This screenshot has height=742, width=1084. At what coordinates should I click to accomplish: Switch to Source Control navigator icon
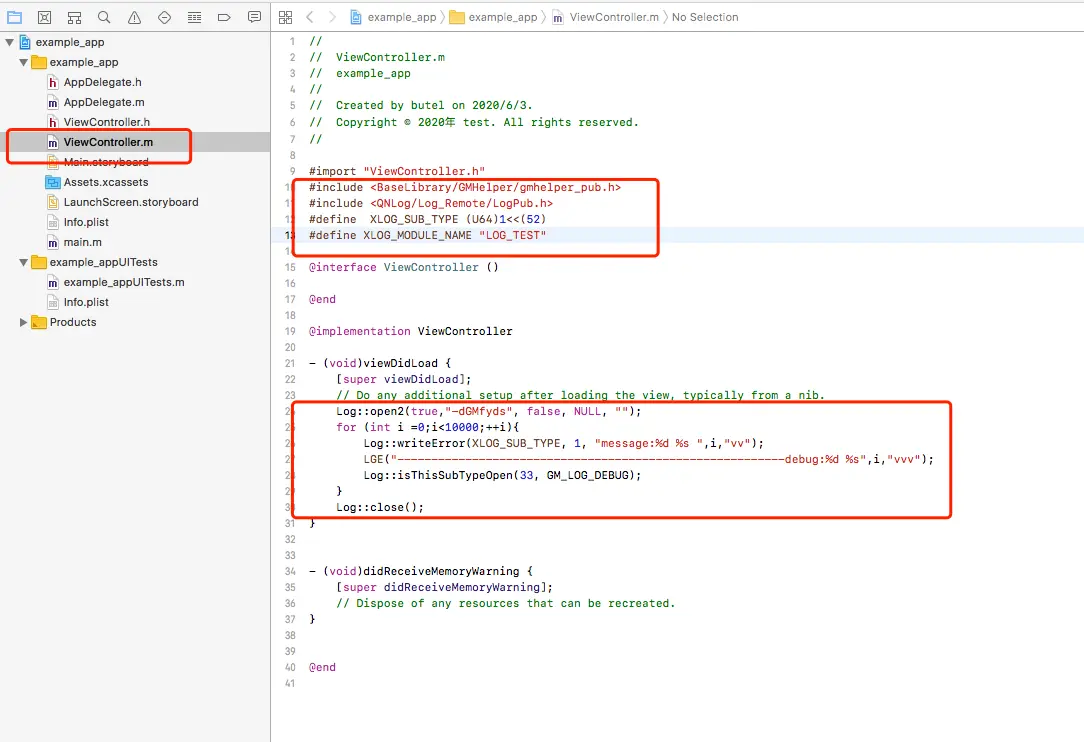coord(44,17)
